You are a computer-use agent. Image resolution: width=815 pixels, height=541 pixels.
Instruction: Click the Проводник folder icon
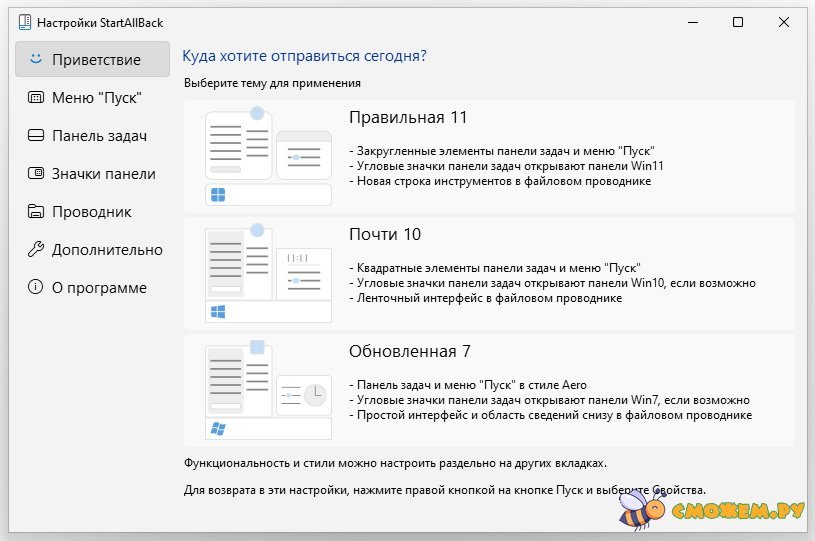point(36,211)
